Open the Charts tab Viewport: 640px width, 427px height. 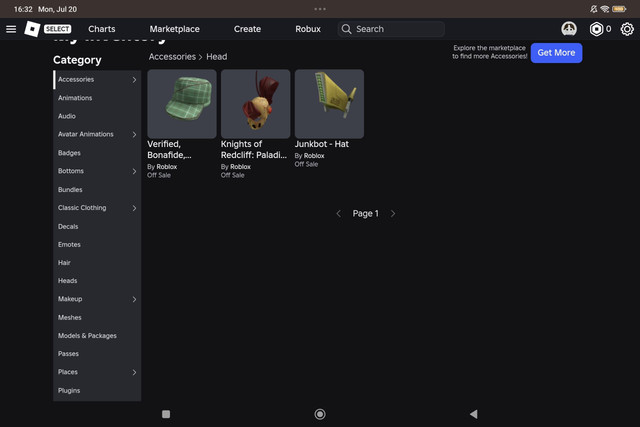coord(102,29)
